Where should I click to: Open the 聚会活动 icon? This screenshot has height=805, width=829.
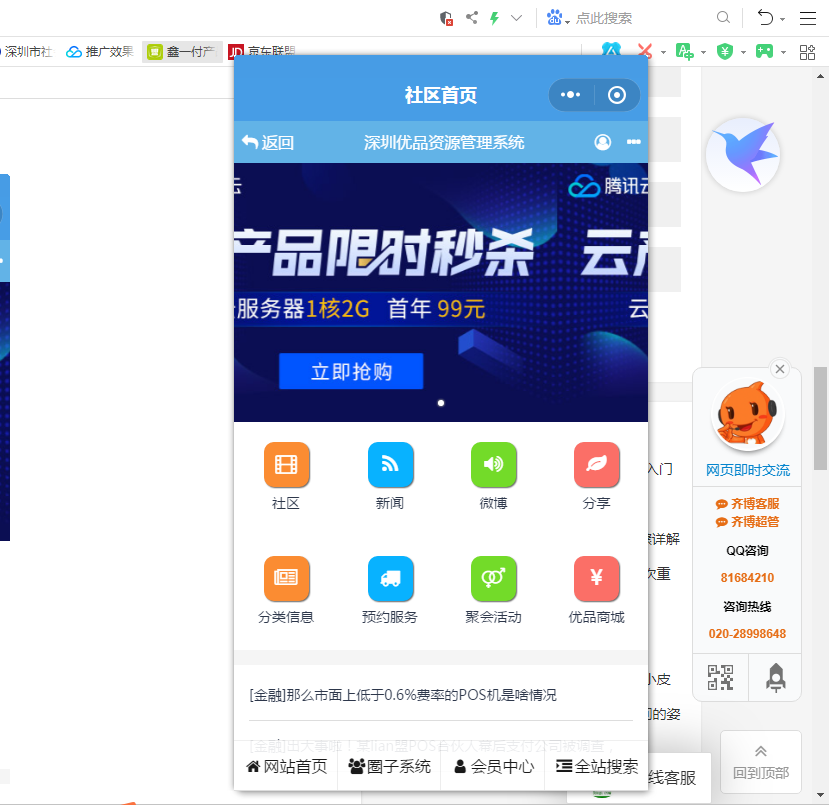493,579
